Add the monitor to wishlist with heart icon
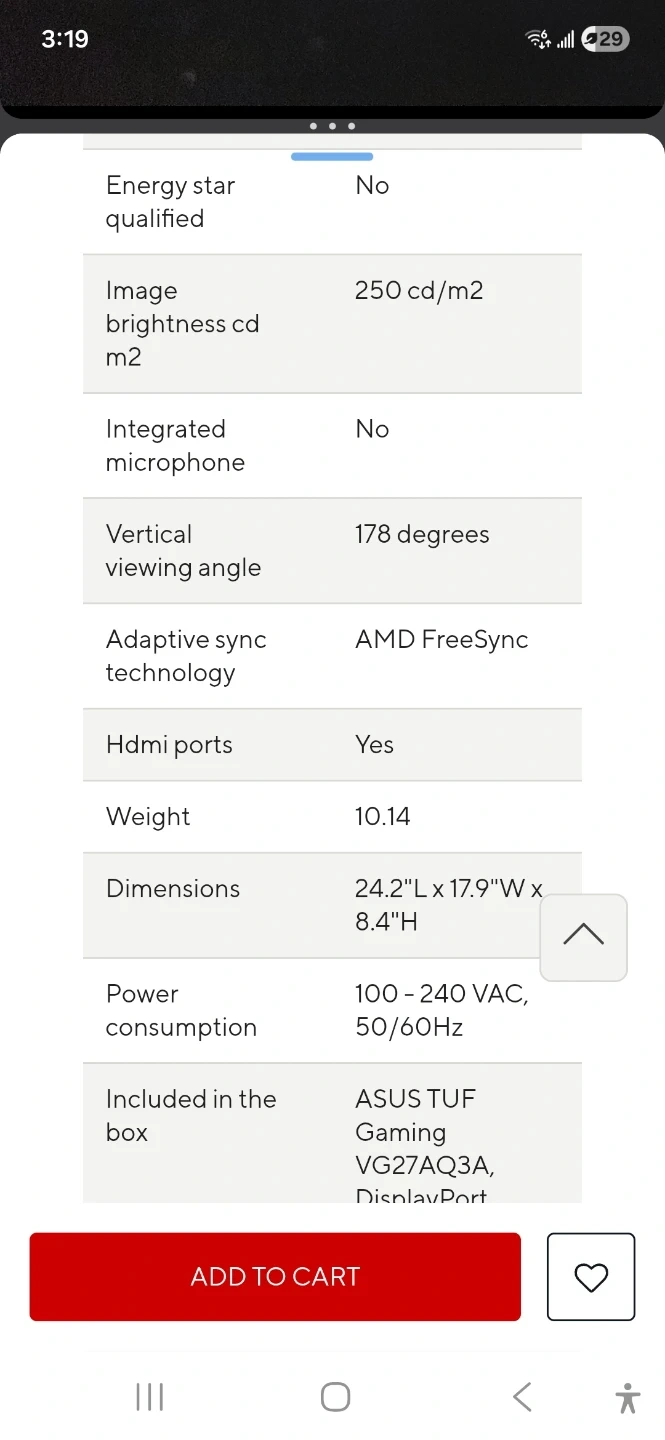 point(591,1277)
